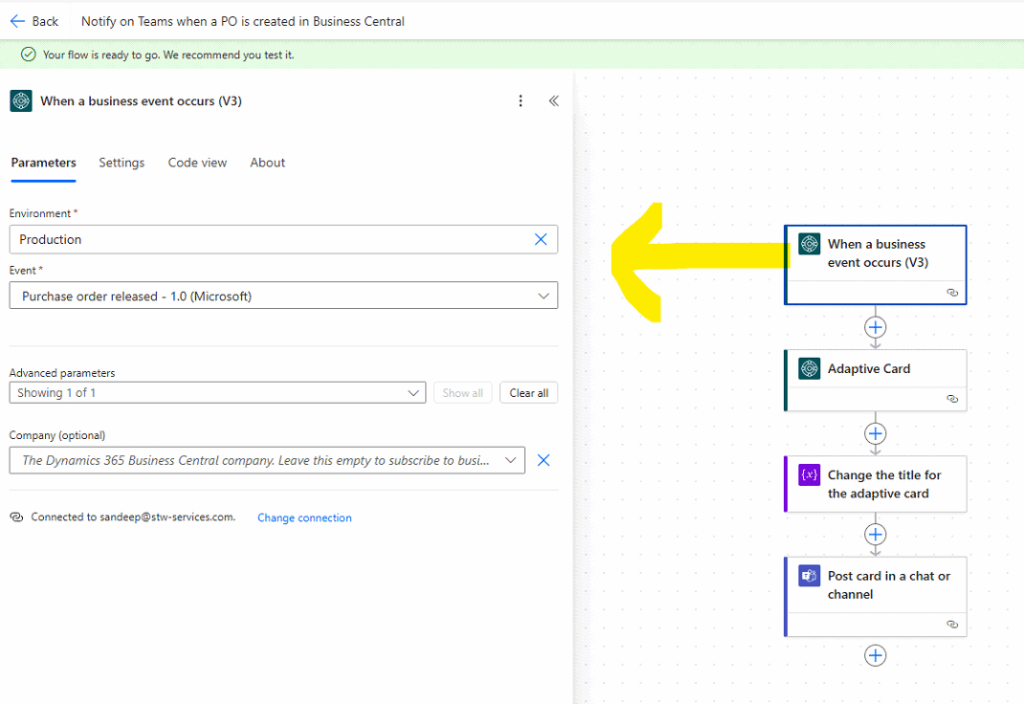Click the Change connection link

click(x=304, y=518)
